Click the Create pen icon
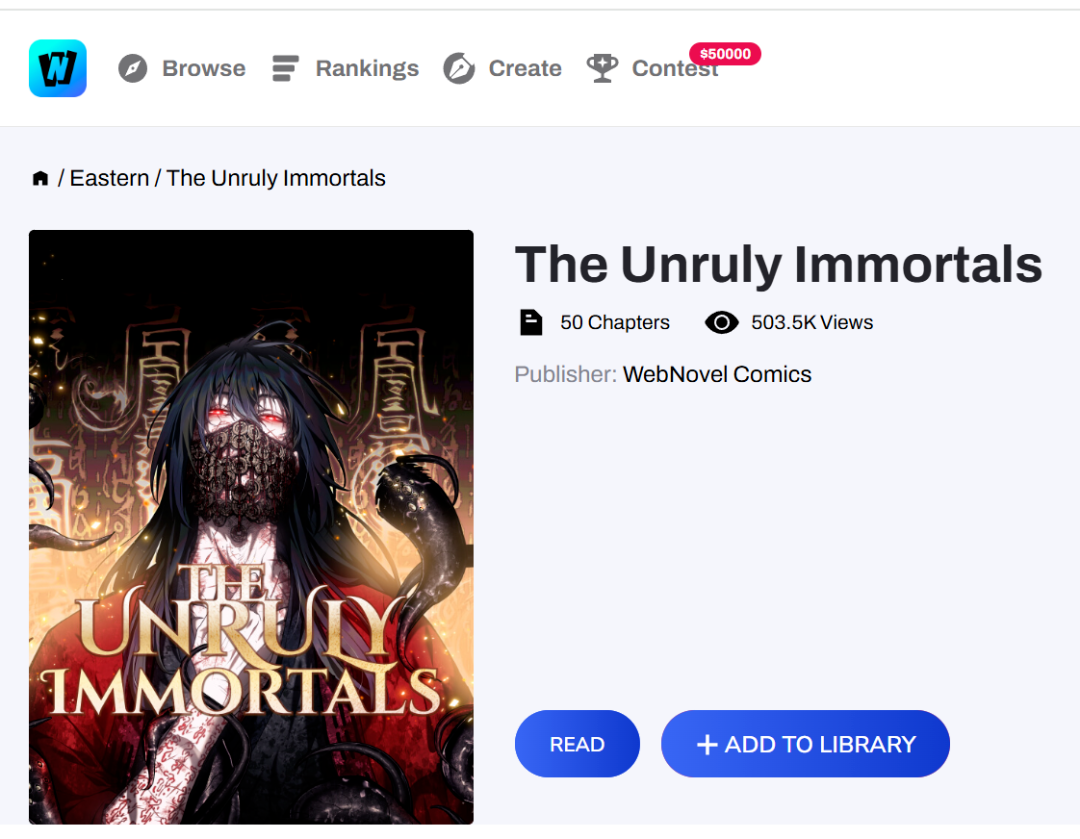The height and width of the screenshot is (839, 1080). tap(459, 68)
